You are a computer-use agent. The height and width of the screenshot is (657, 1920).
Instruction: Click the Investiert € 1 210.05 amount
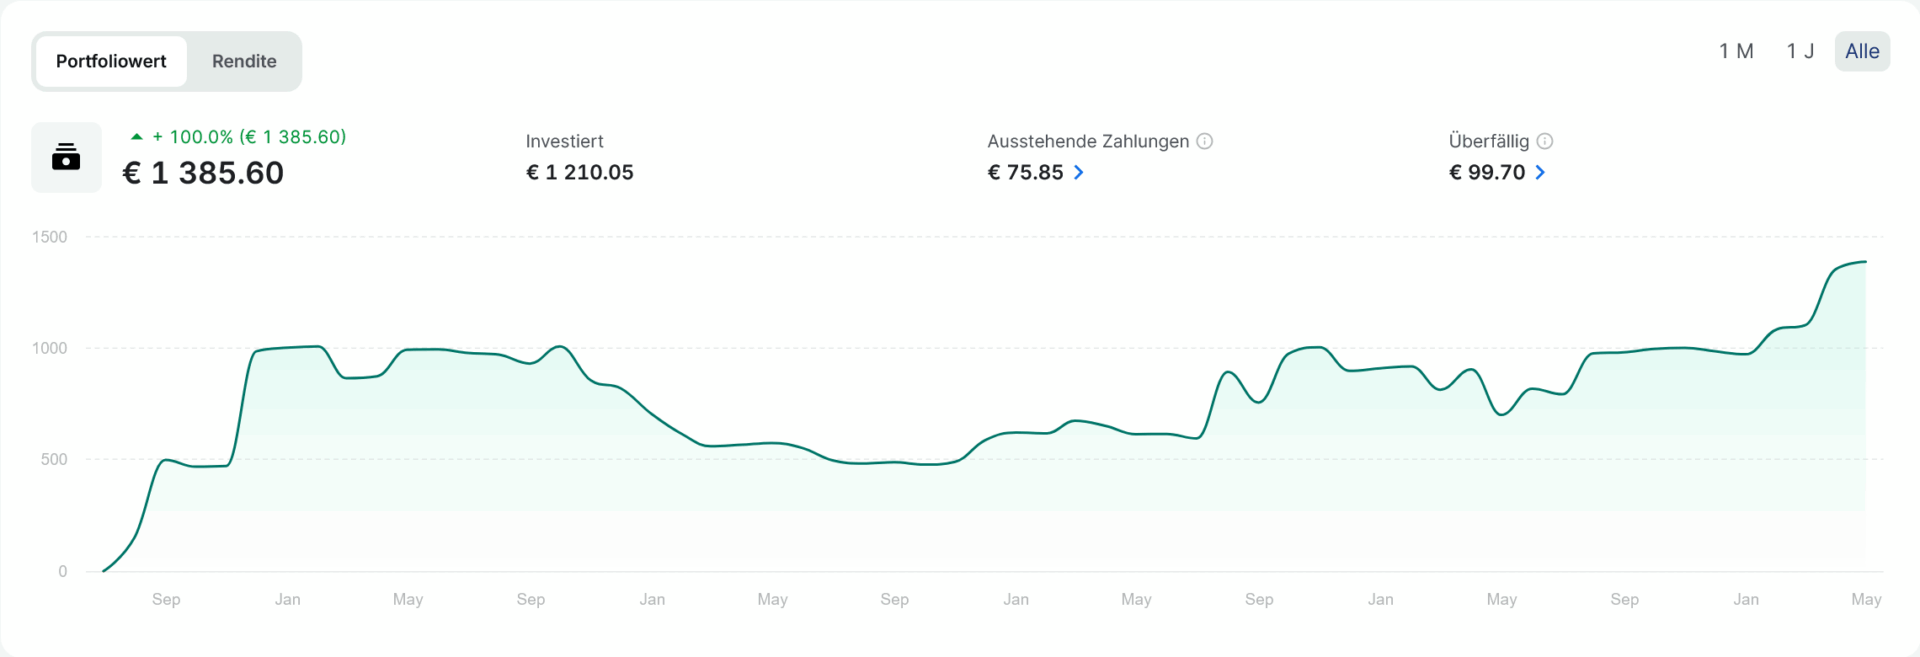(580, 172)
